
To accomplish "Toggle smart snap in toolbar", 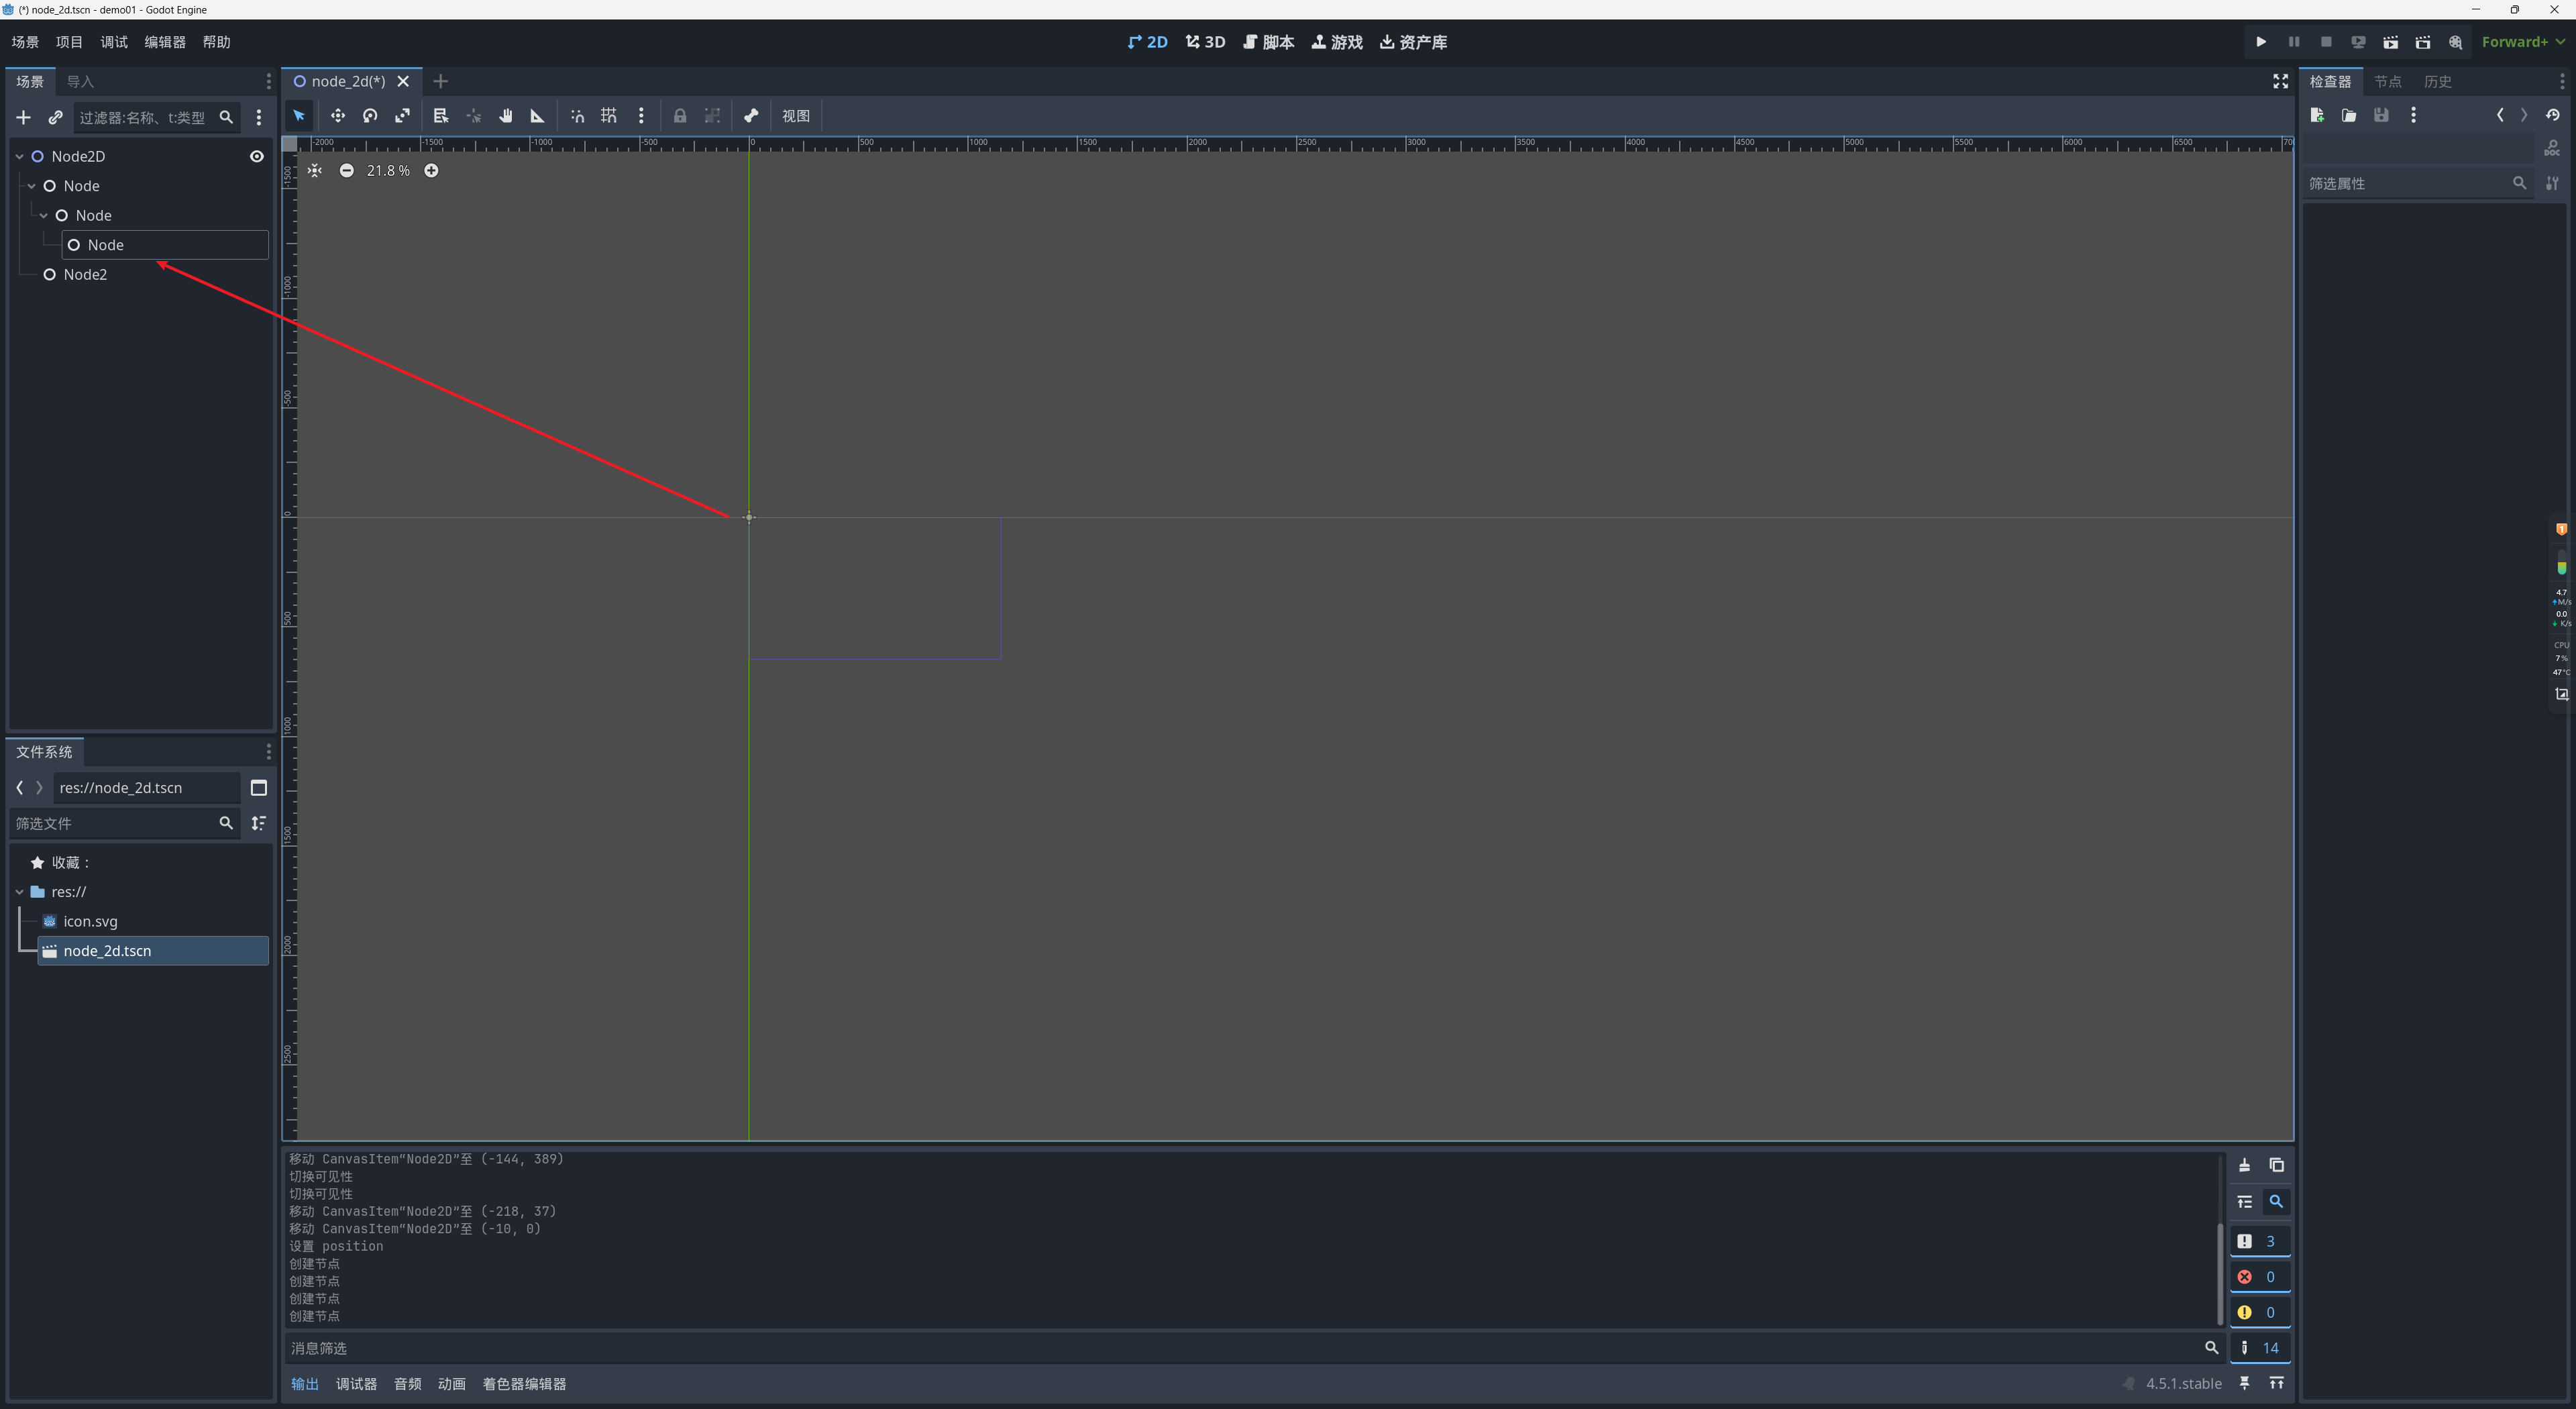I will coord(577,116).
